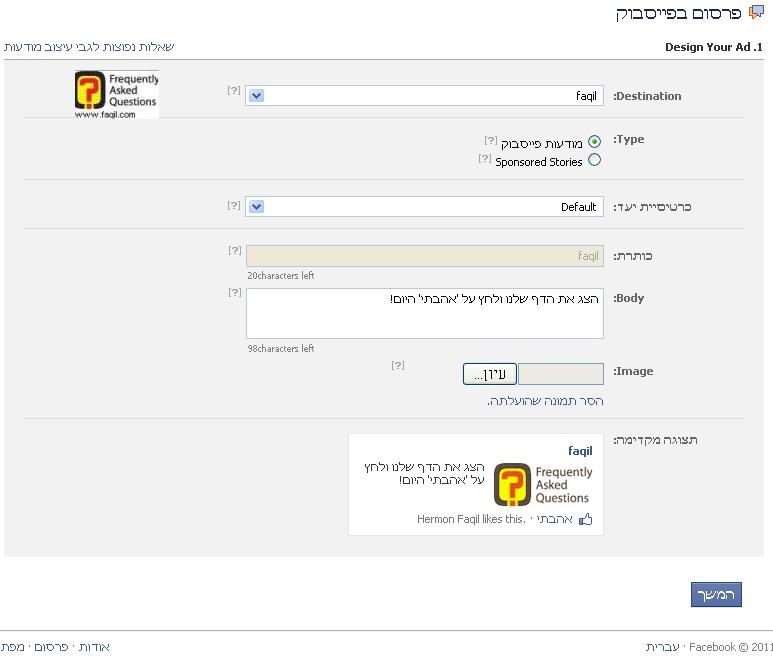
Task: Click the Browse file button
Action: (x=490, y=374)
